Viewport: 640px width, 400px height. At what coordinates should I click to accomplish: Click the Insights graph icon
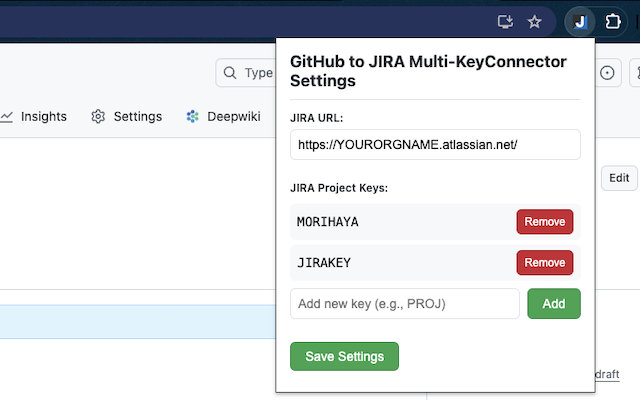[7, 117]
